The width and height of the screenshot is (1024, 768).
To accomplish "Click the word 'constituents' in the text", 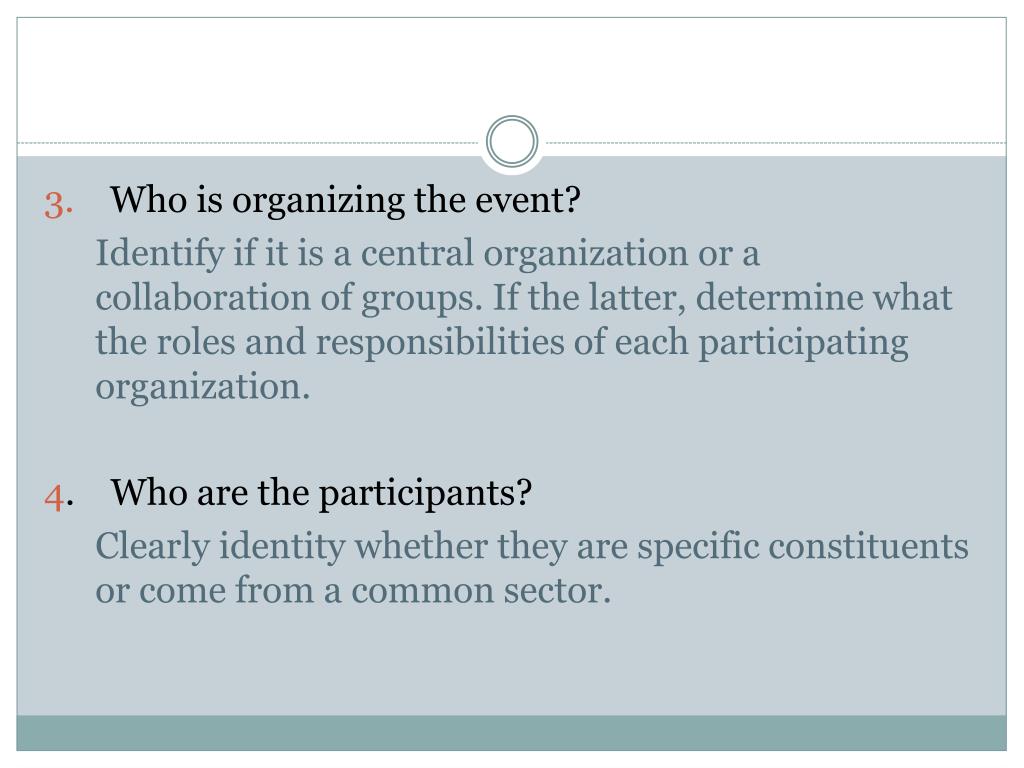I will 868,546.
